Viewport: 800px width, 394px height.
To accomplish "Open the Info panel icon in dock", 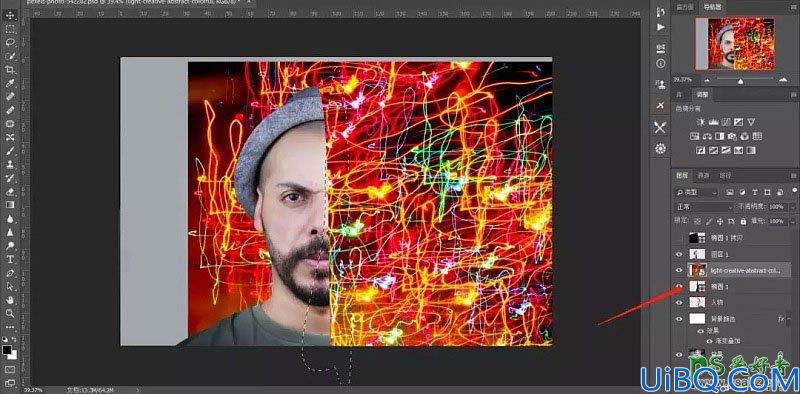I will [x=661, y=64].
